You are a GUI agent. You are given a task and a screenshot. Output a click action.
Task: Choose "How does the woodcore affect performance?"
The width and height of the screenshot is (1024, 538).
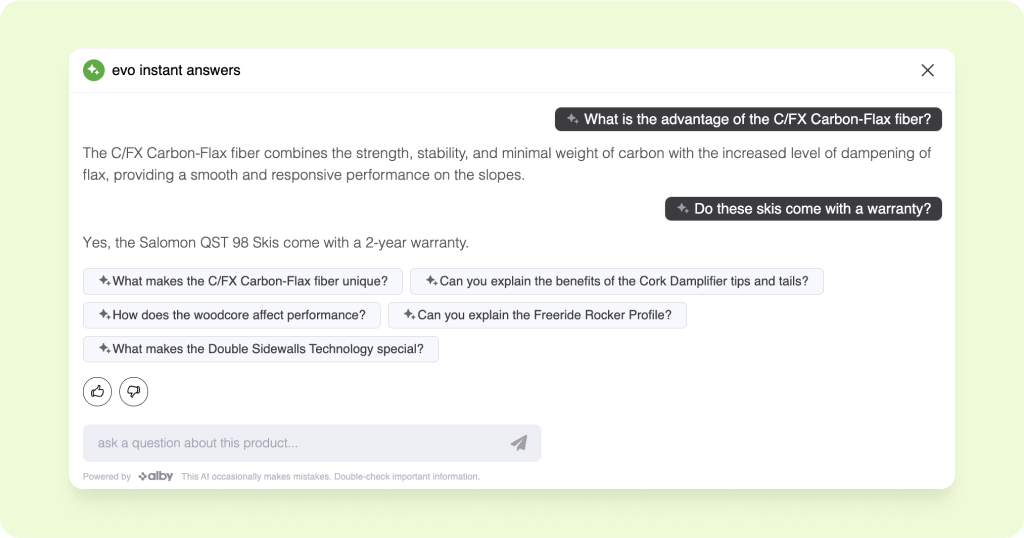click(x=232, y=315)
